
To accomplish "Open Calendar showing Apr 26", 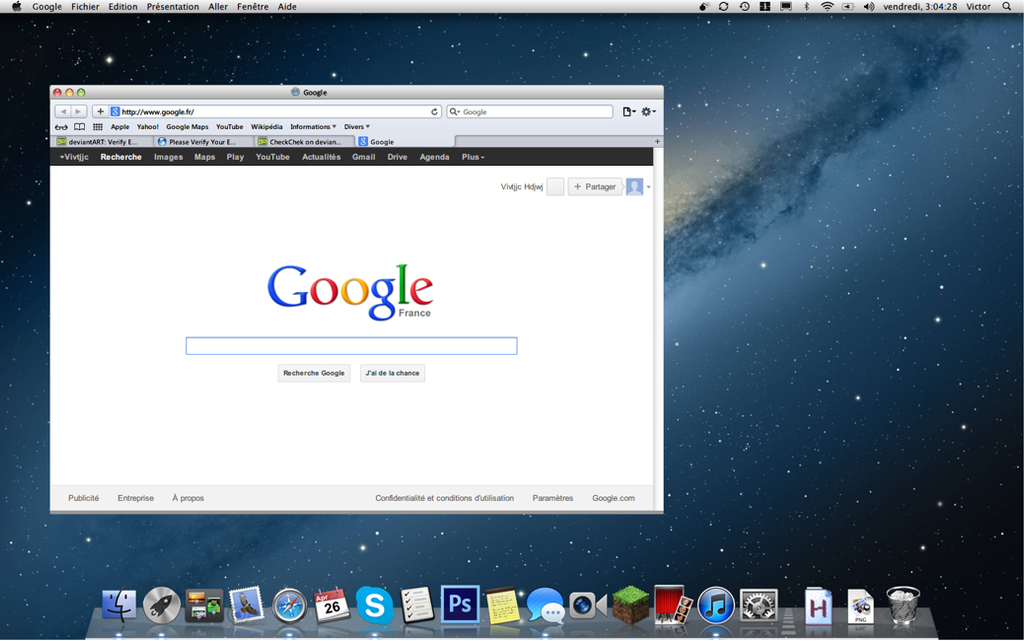I will click(x=332, y=605).
